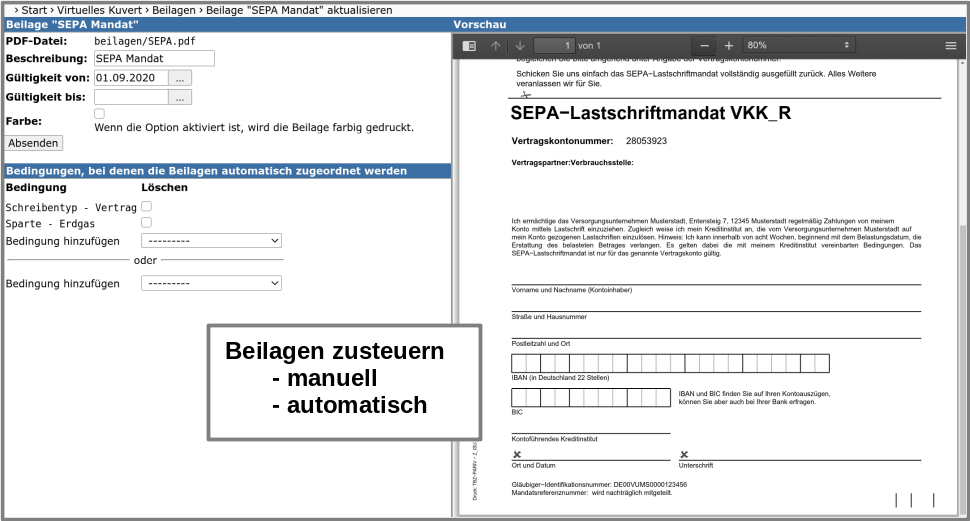970x521 pixels.
Task: Navigate to Beilagen breadcrumb
Action: coord(174,10)
